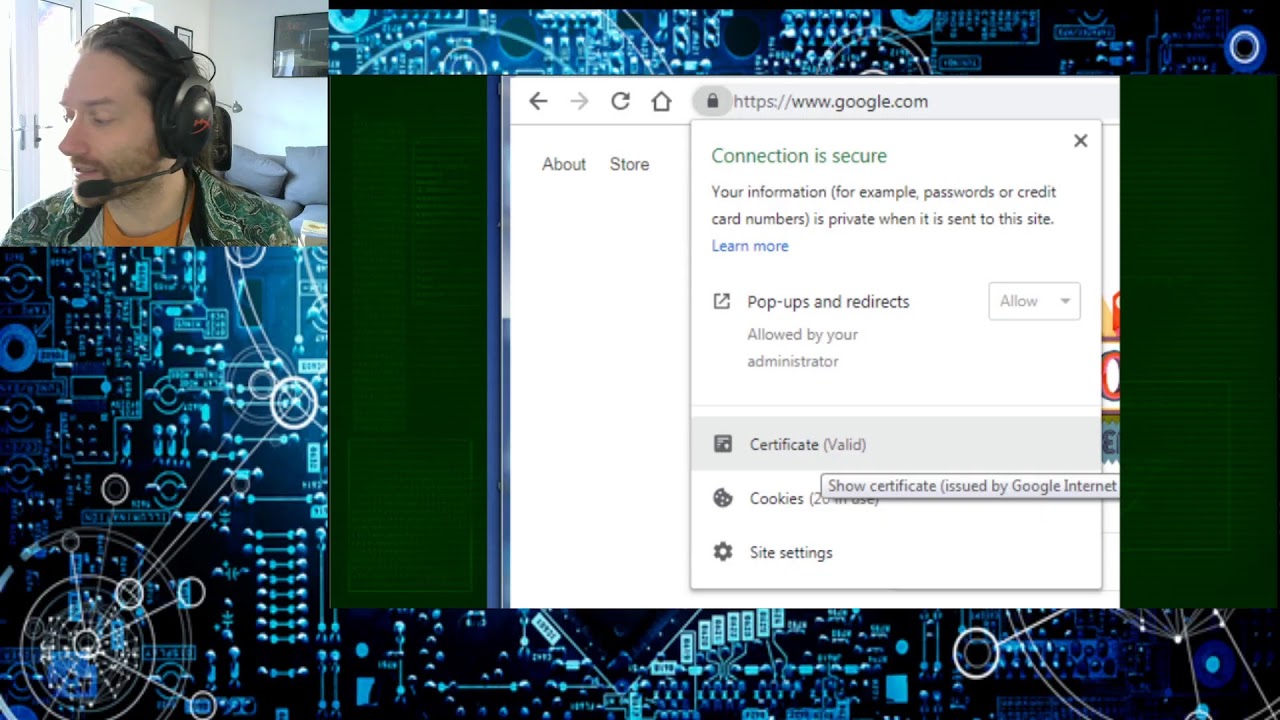Click the browser forward arrow

580,101
